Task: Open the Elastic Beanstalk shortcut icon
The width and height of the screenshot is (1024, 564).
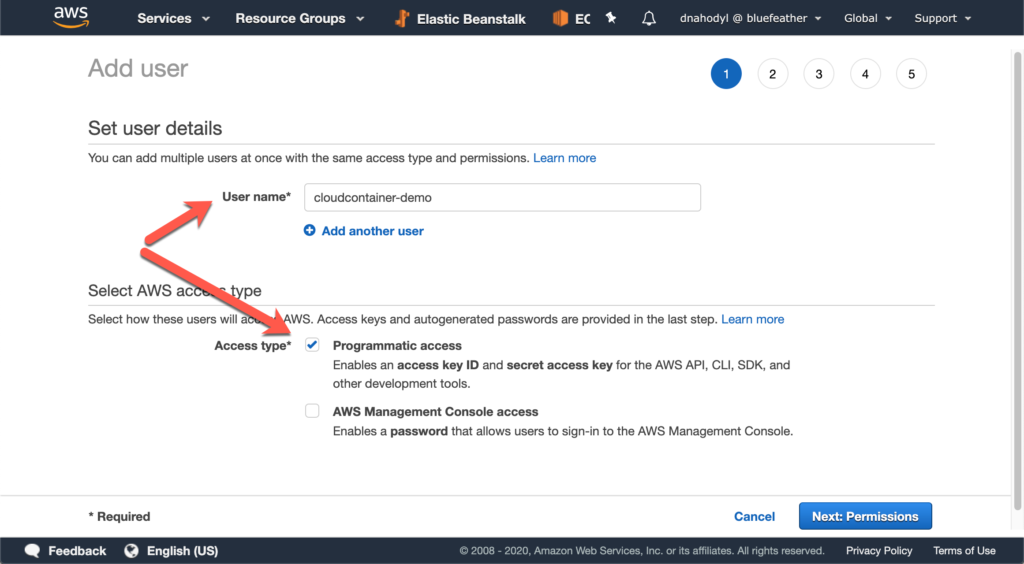Action: (x=401, y=18)
